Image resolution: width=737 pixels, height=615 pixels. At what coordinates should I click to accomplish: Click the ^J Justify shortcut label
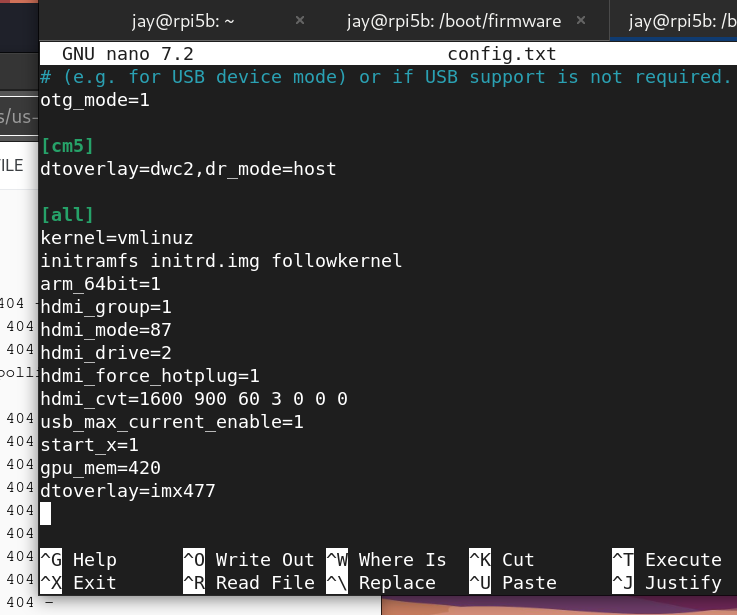666,583
